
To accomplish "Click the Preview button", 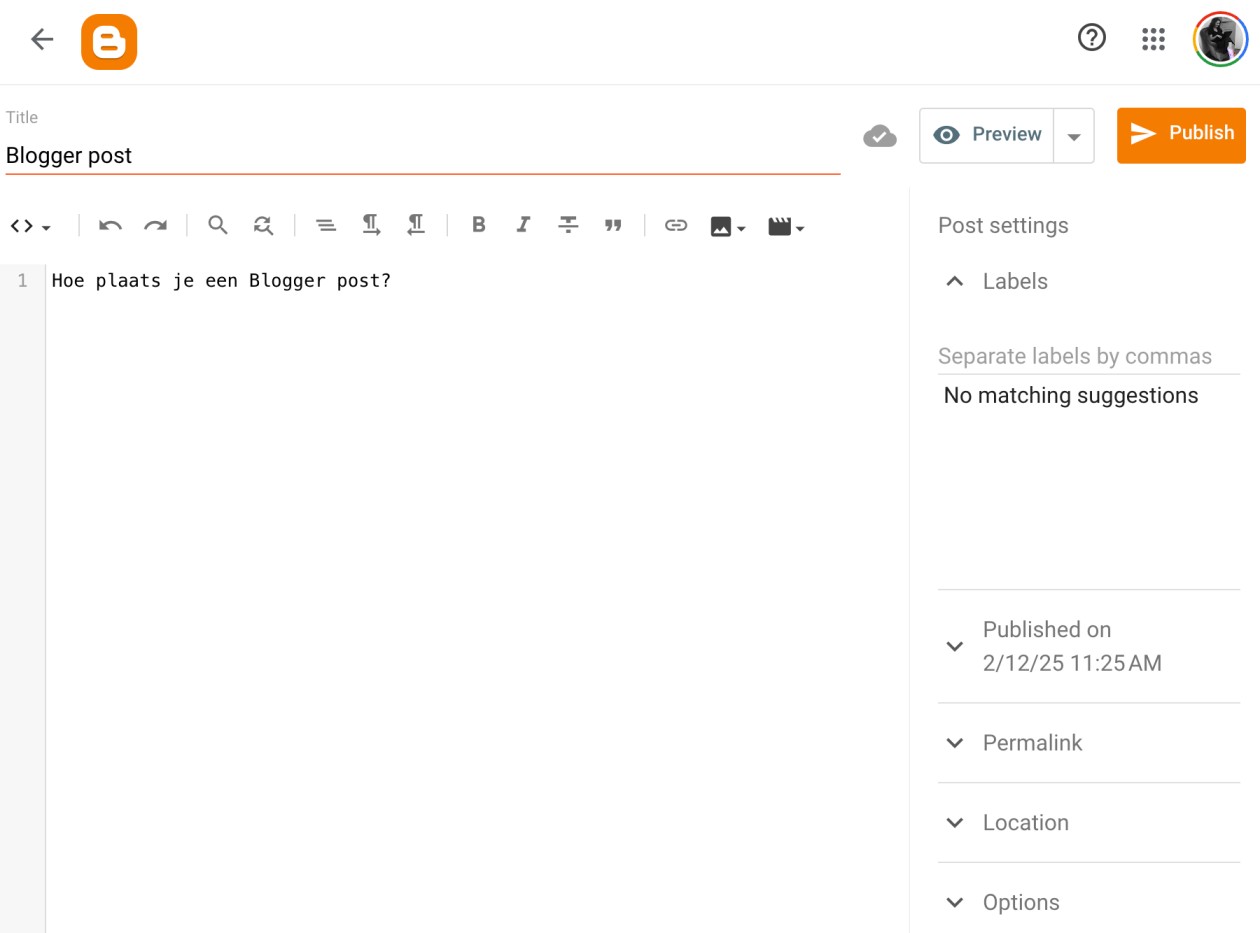I will pos(987,135).
